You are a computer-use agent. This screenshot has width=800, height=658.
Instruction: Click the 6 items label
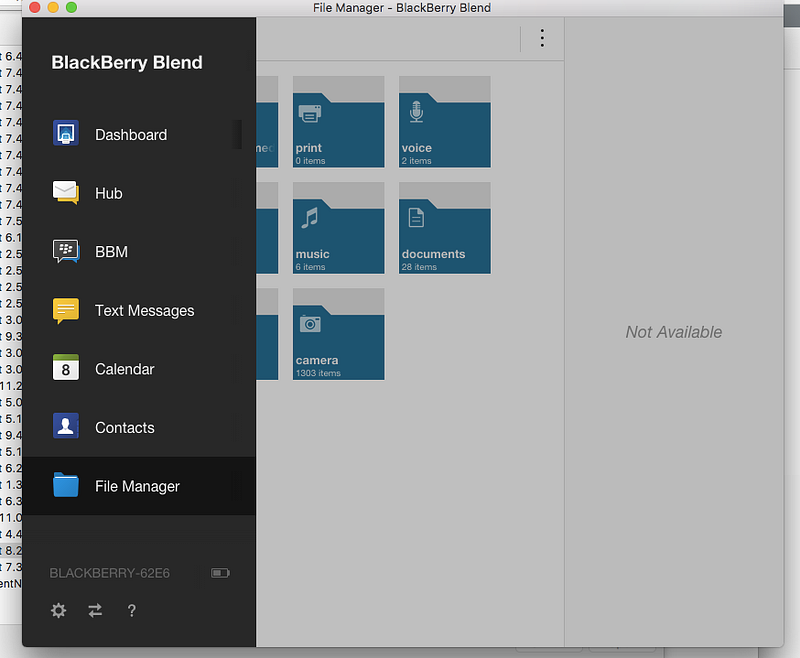click(x=310, y=267)
